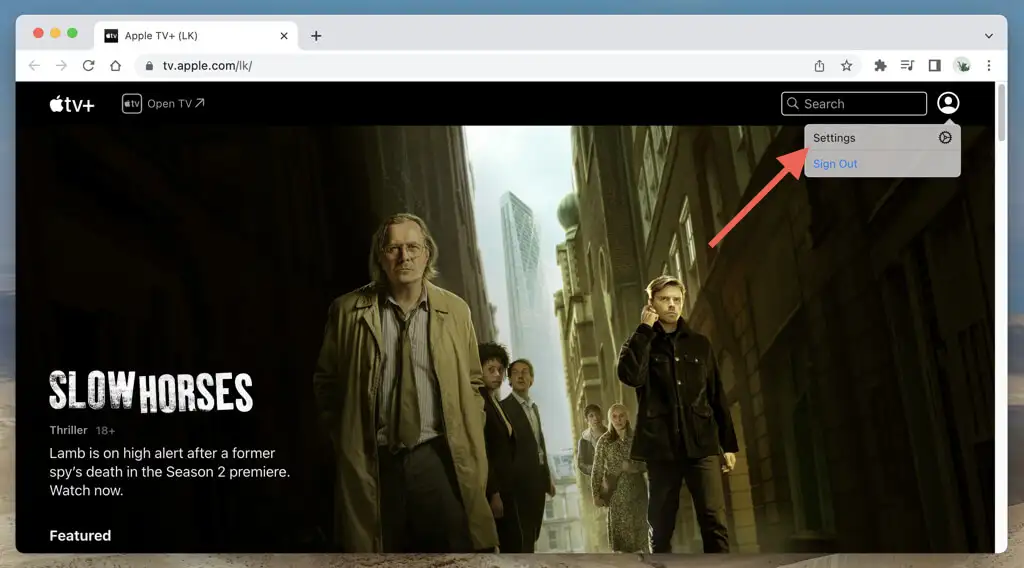
Task: Open the account profile icon
Action: coord(948,103)
